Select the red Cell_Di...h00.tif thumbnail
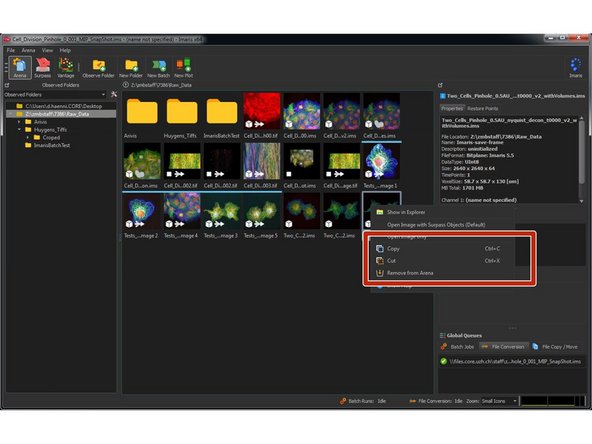The image size is (592, 444). 262,111
